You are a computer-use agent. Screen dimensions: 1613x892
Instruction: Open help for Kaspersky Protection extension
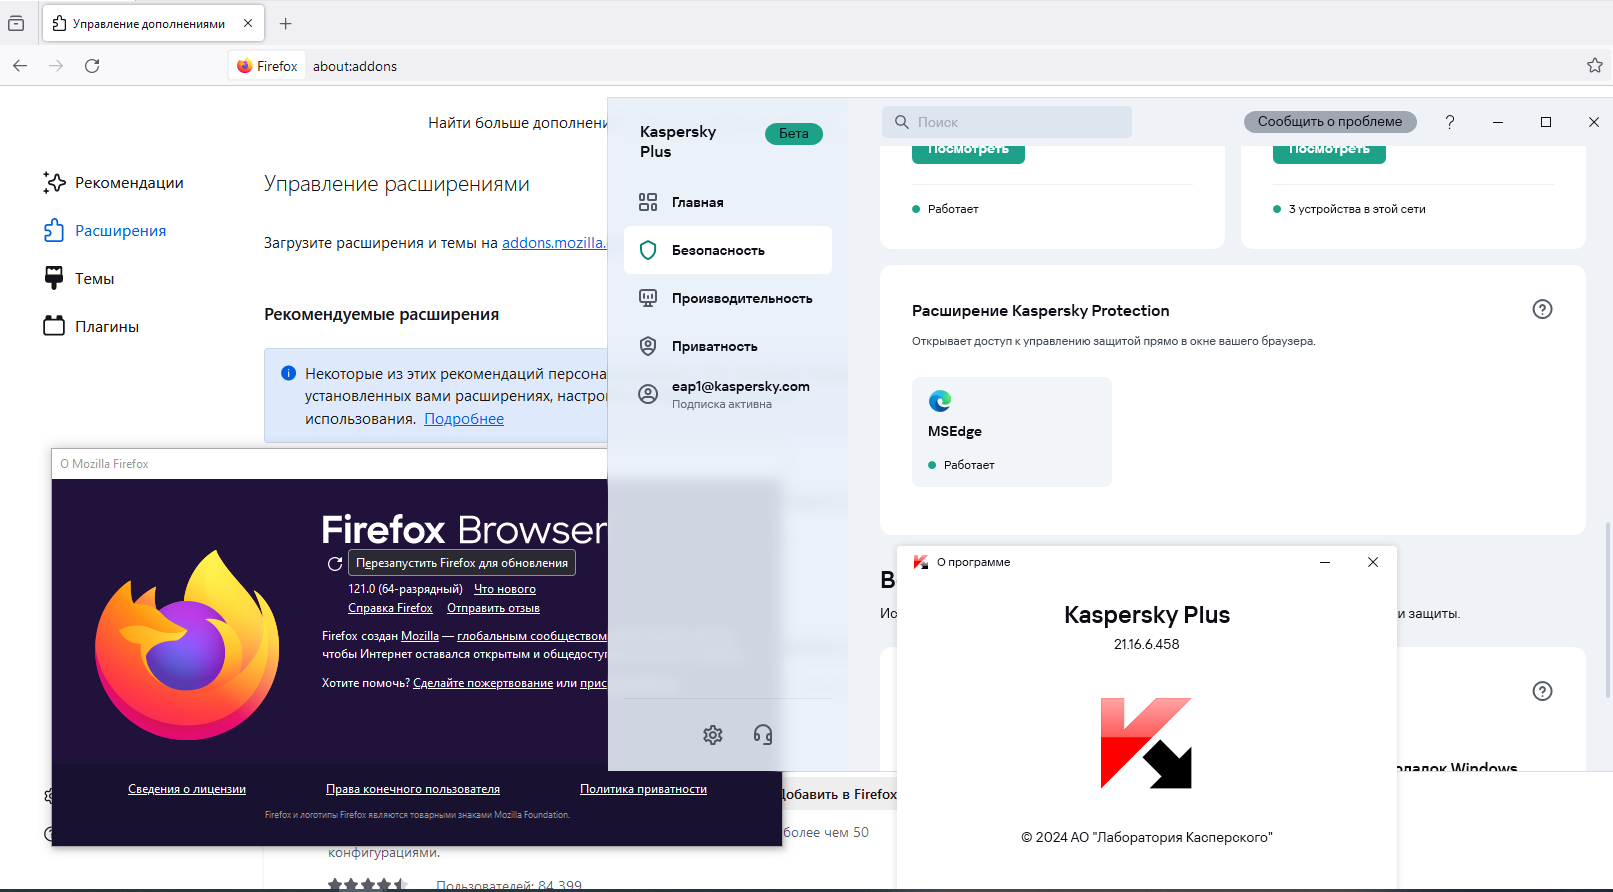coord(1542,309)
